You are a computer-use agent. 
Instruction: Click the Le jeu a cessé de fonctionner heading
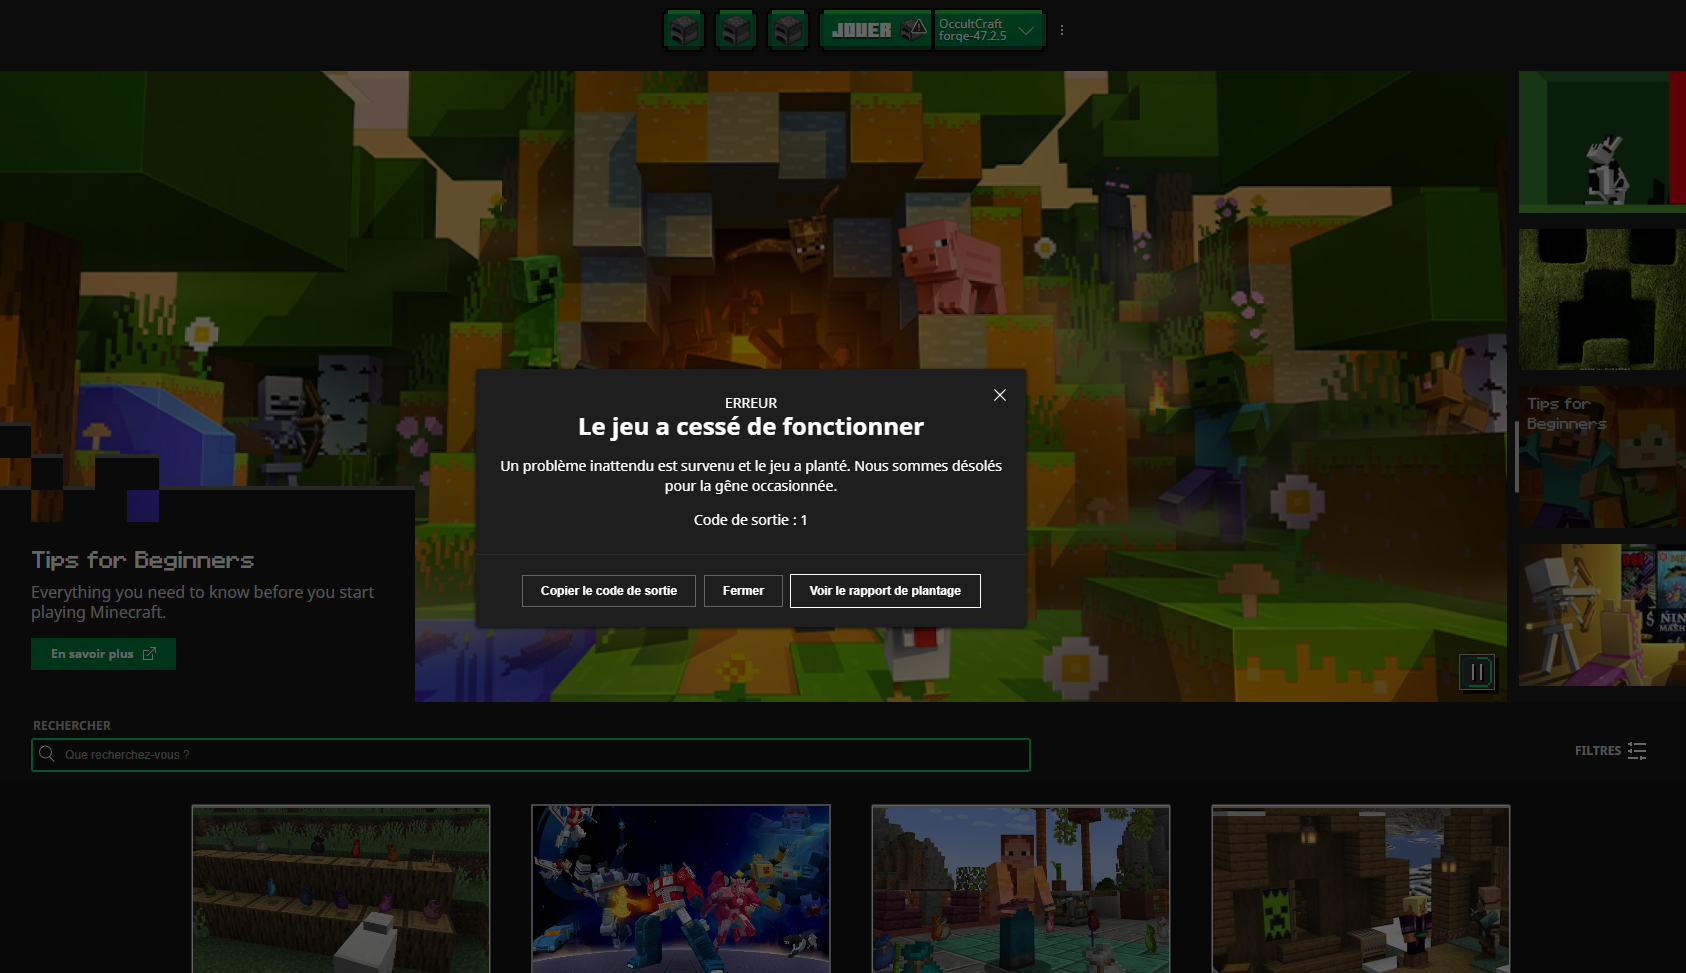(x=751, y=427)
